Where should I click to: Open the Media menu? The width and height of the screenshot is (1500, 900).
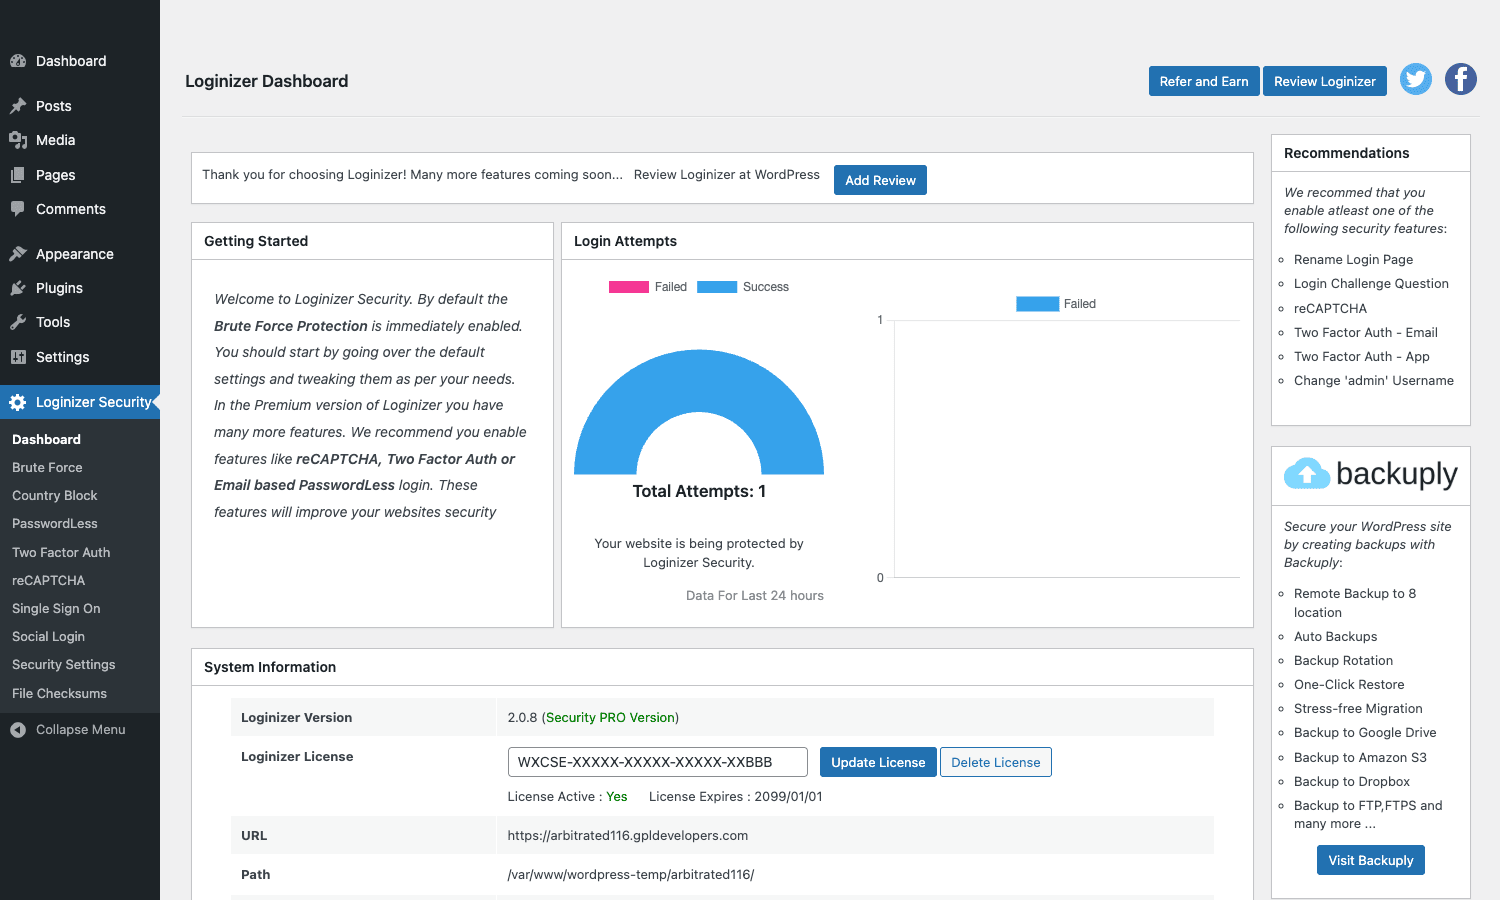(x=80, y=140)
